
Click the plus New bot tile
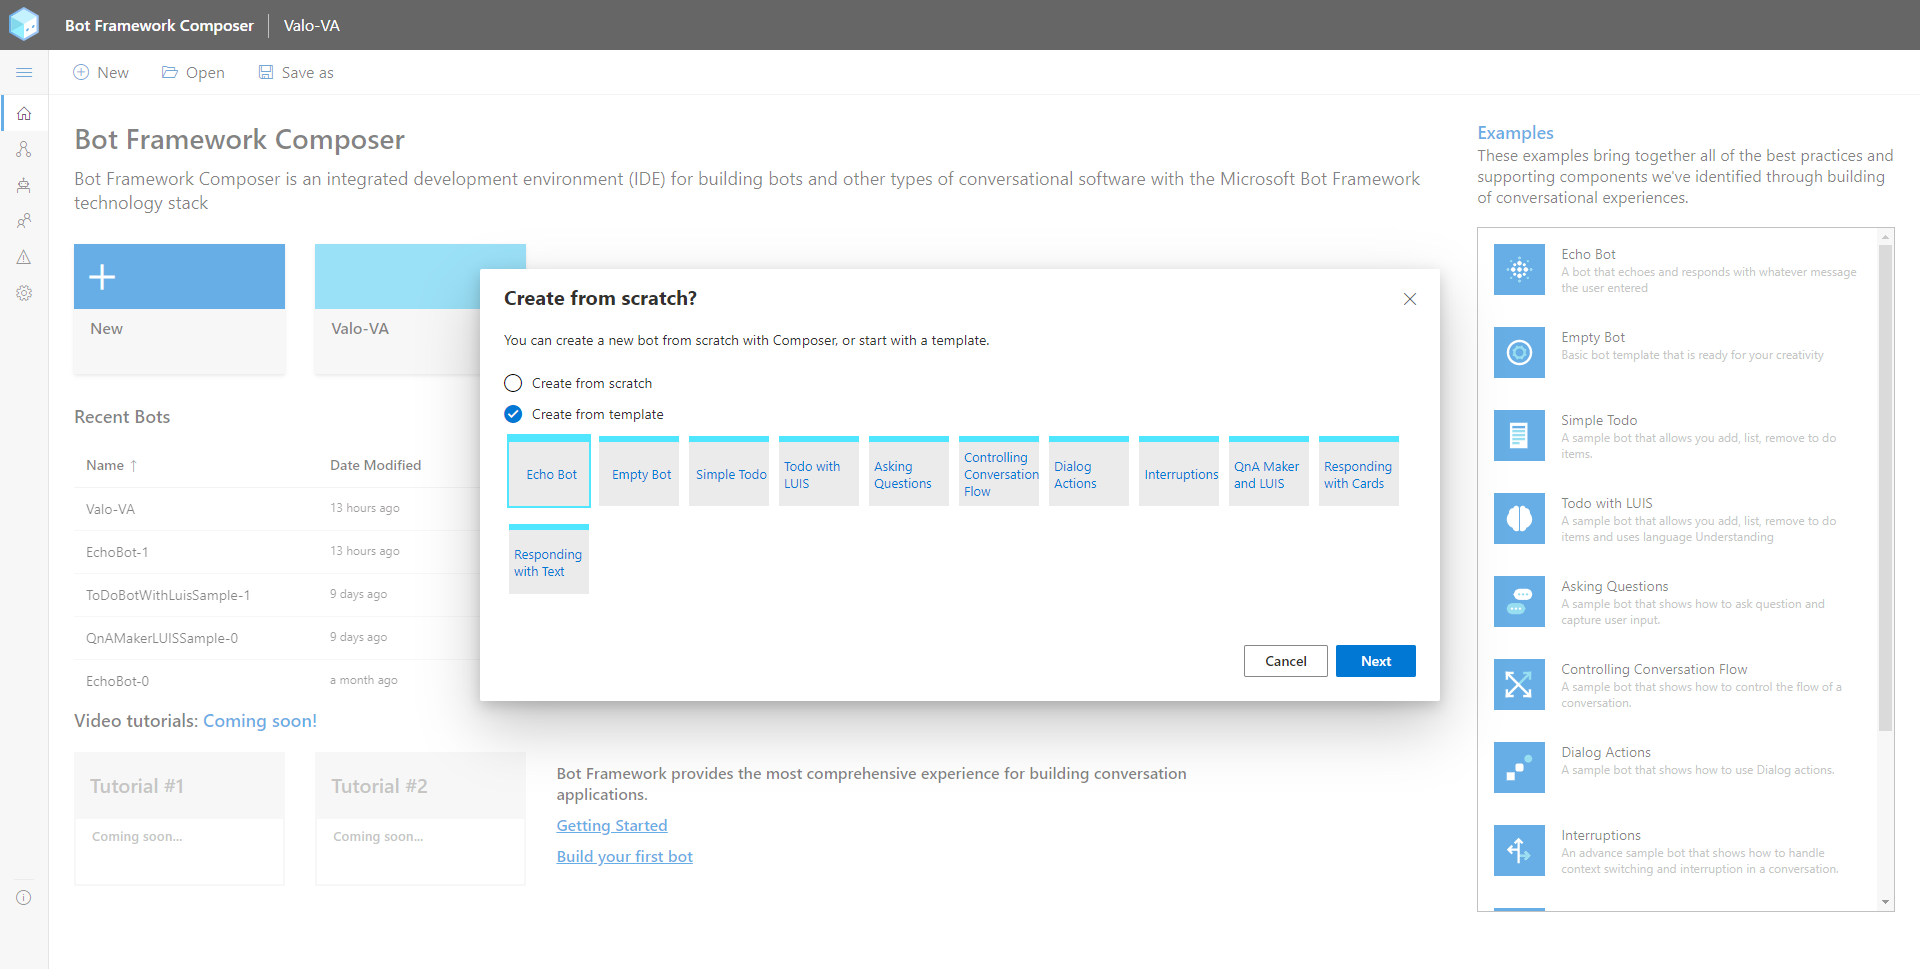pyautogui.click(x=179, y=309)
